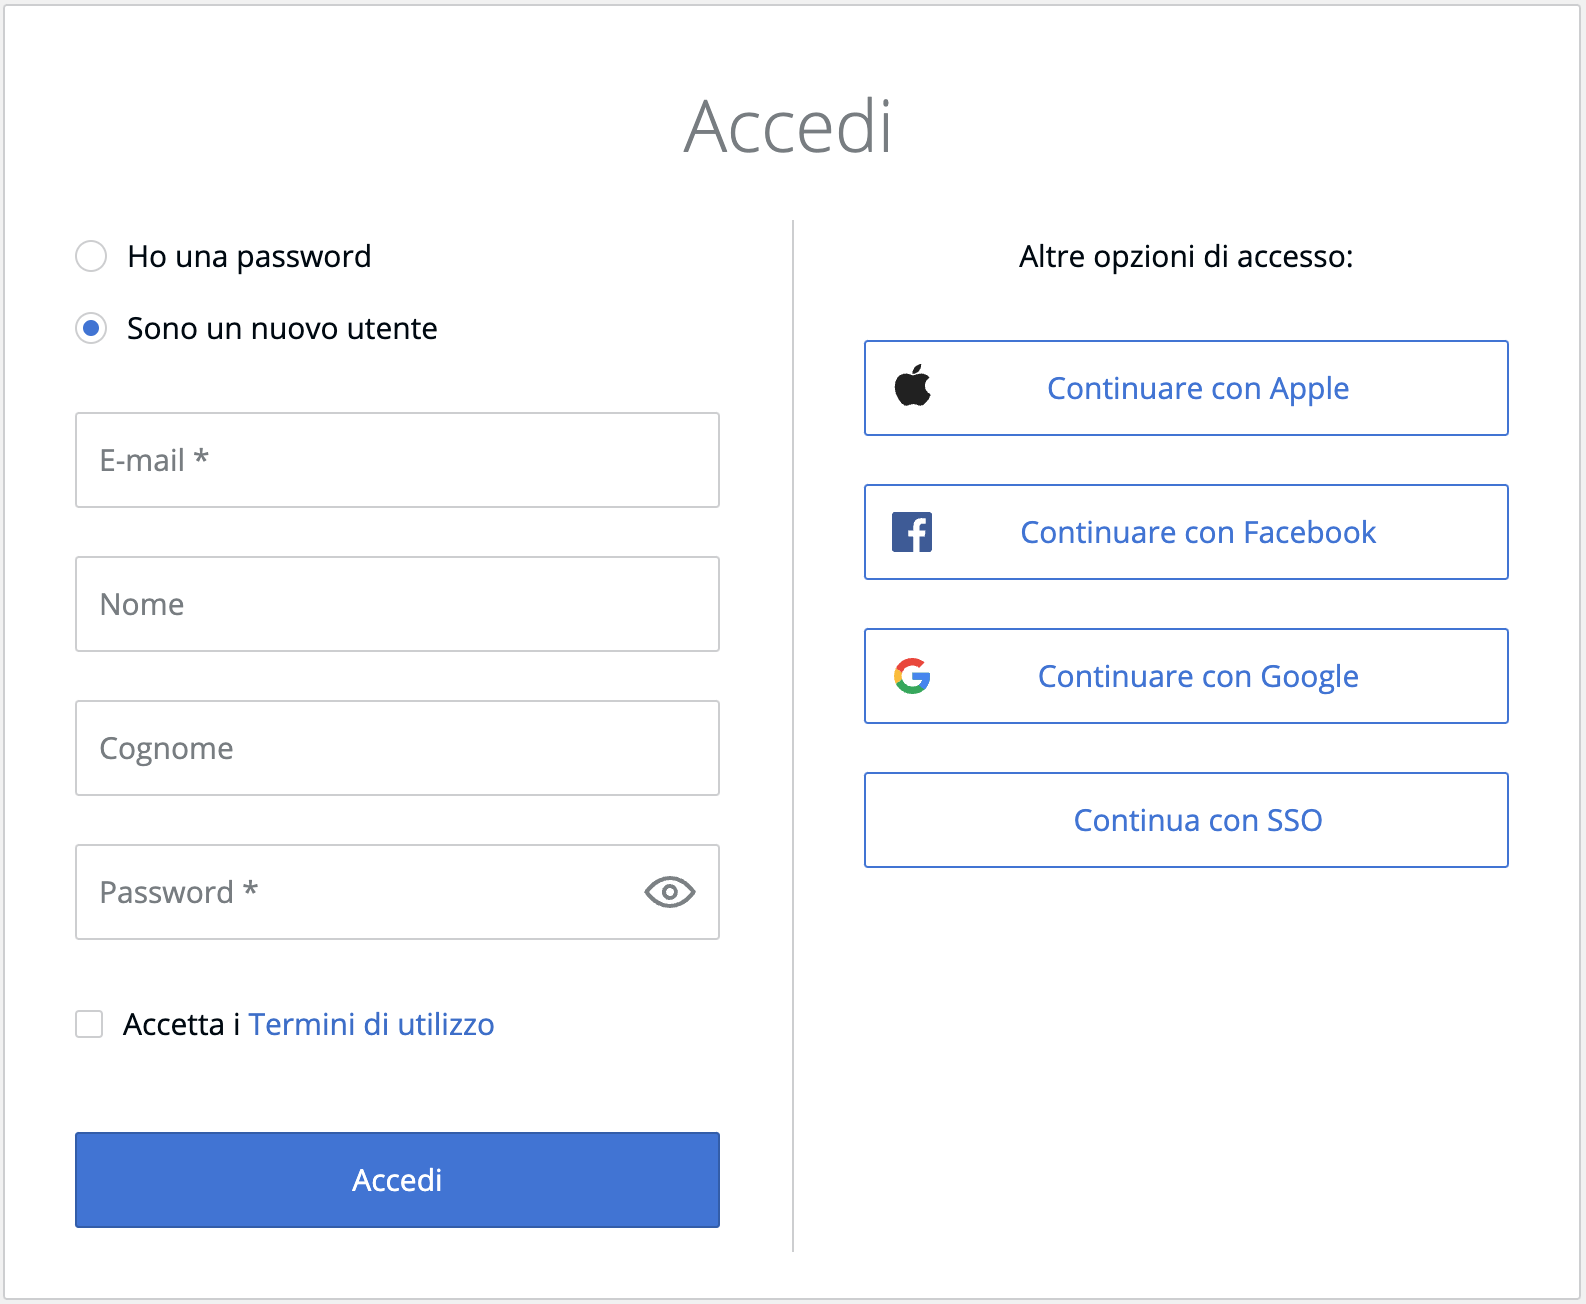Screen dimensions: 1586x1304
Task: Click the Apple logo icon
Action: point(912,387)
